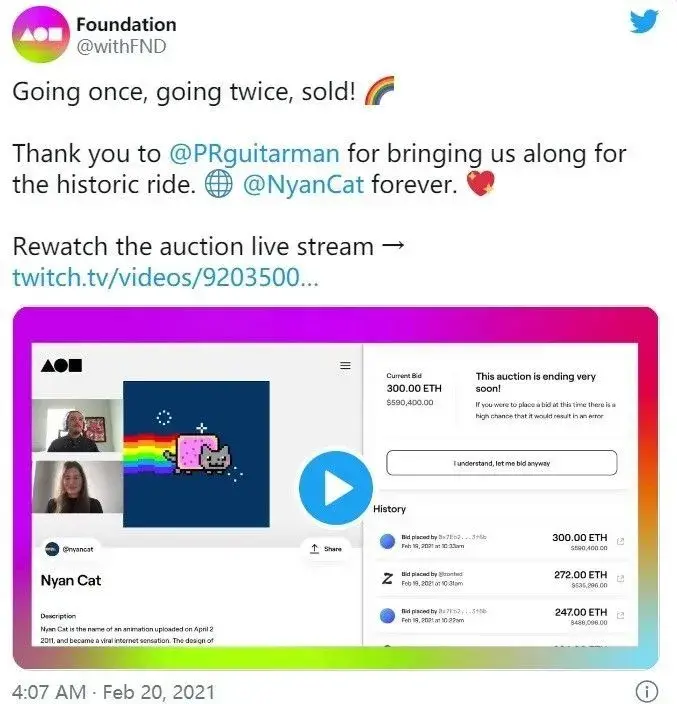Viewport: 677px width, 704px height.
Task: Open the twitch.tv video link
Action: 165,277
